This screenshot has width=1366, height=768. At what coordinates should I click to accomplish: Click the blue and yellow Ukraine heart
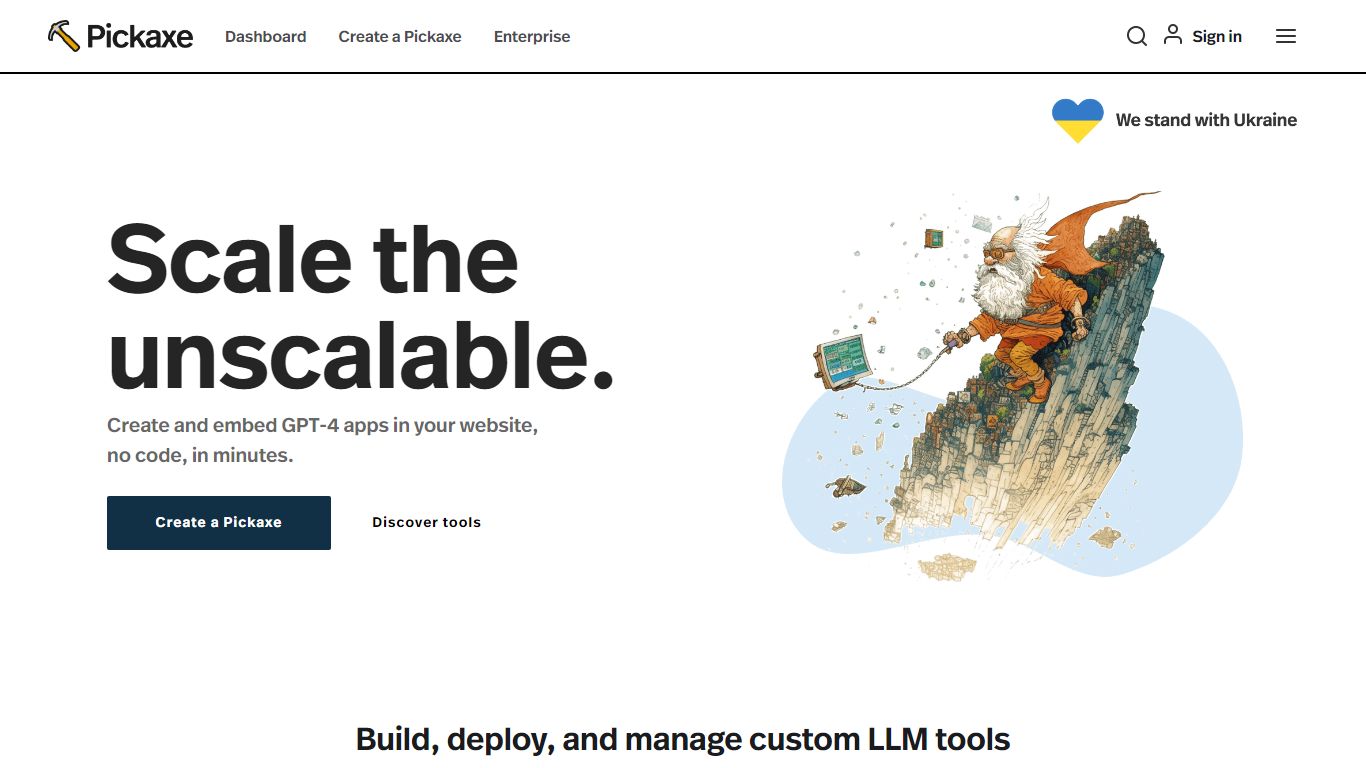[x=1077, y=120]
